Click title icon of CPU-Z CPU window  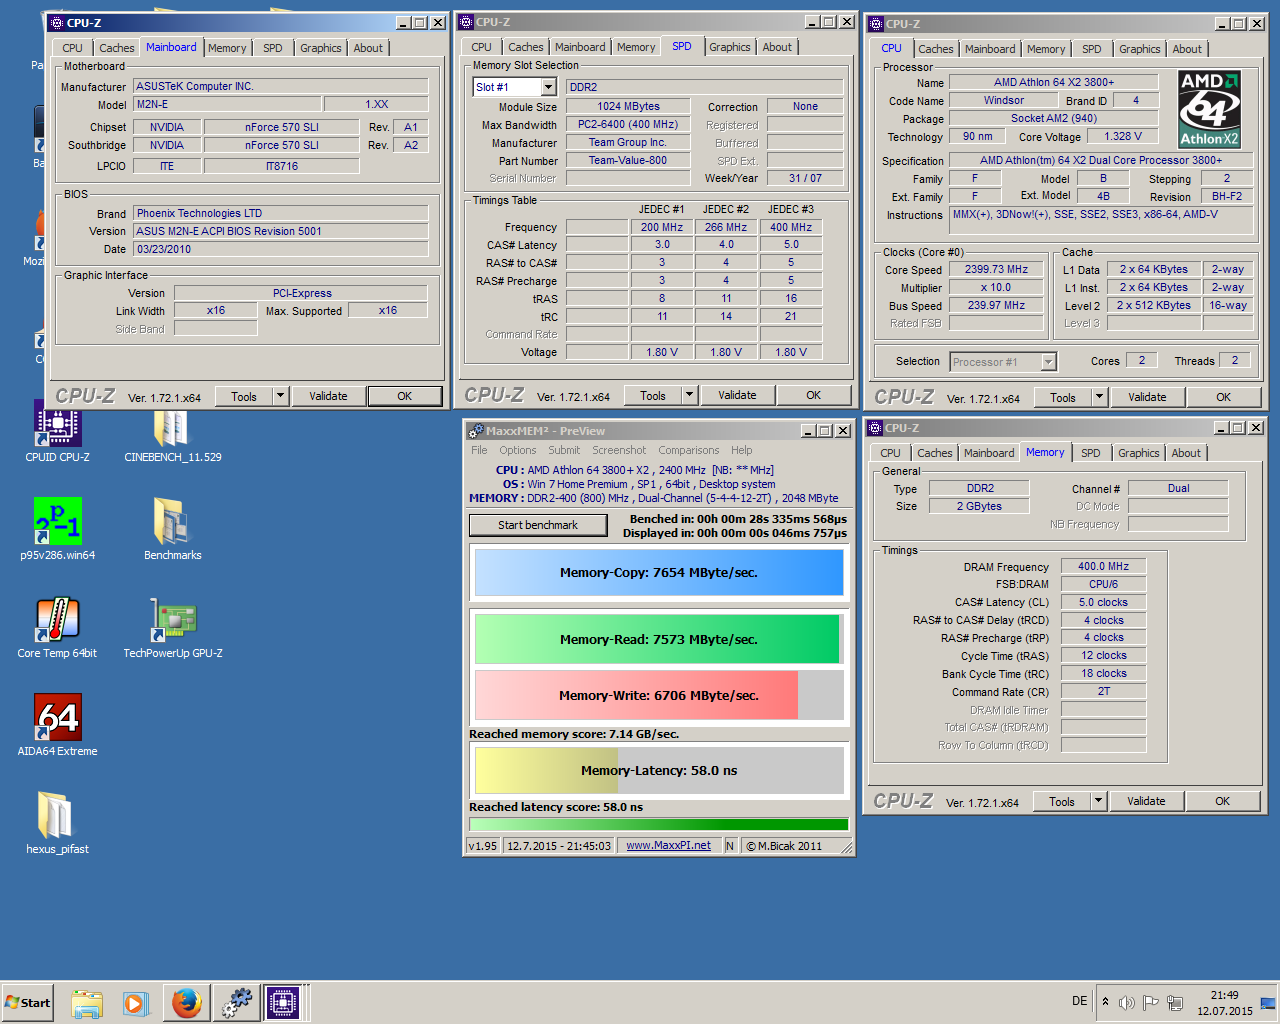pyautogui.click(x=876, y=23)
